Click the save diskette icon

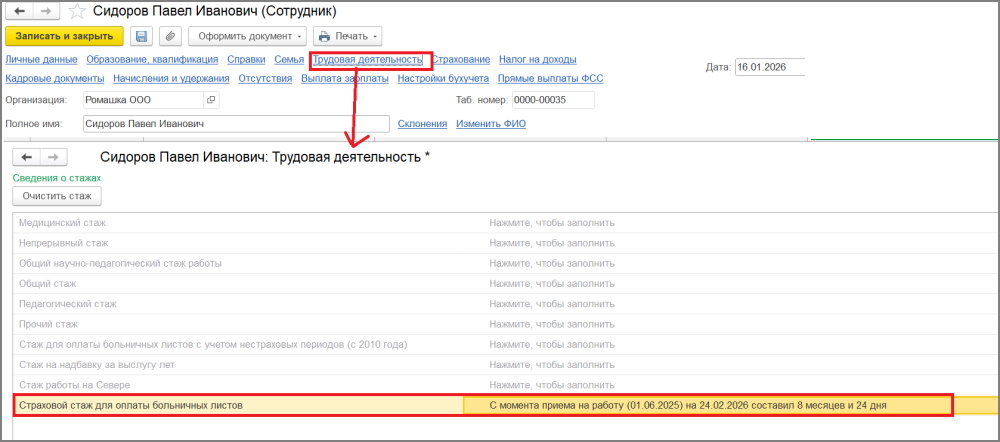141,37
